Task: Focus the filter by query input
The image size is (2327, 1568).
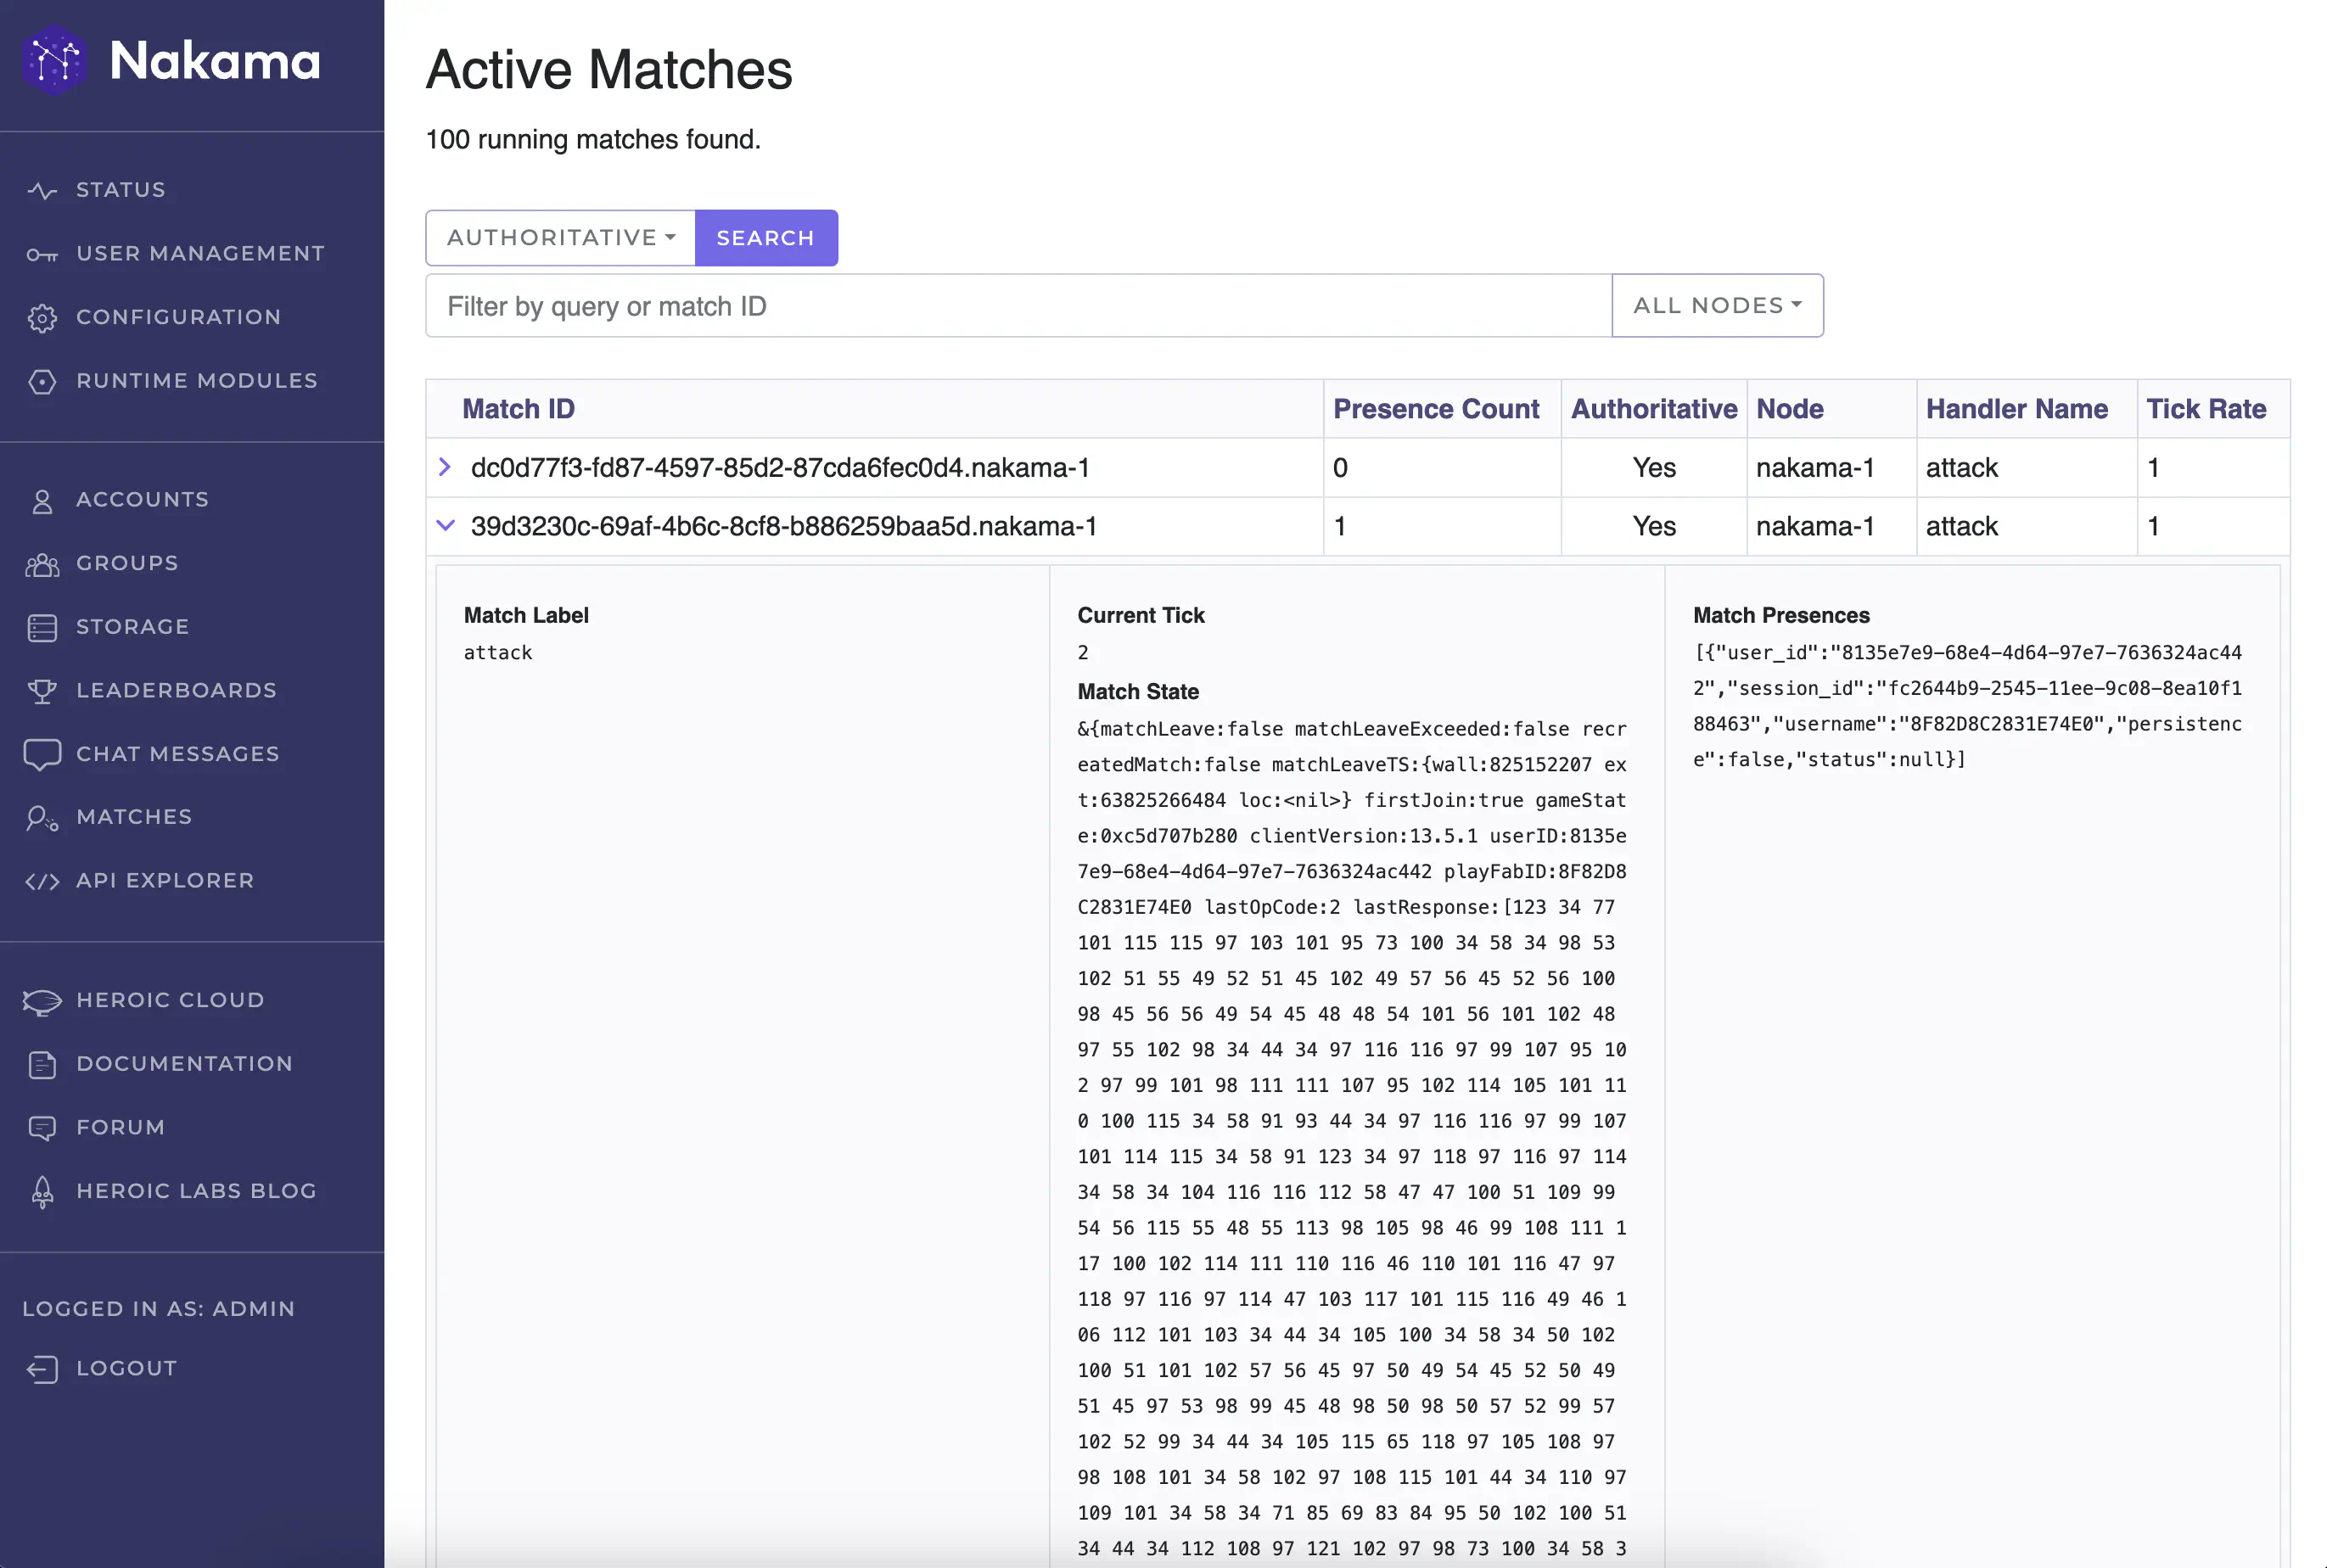Action: point(1019,306)
